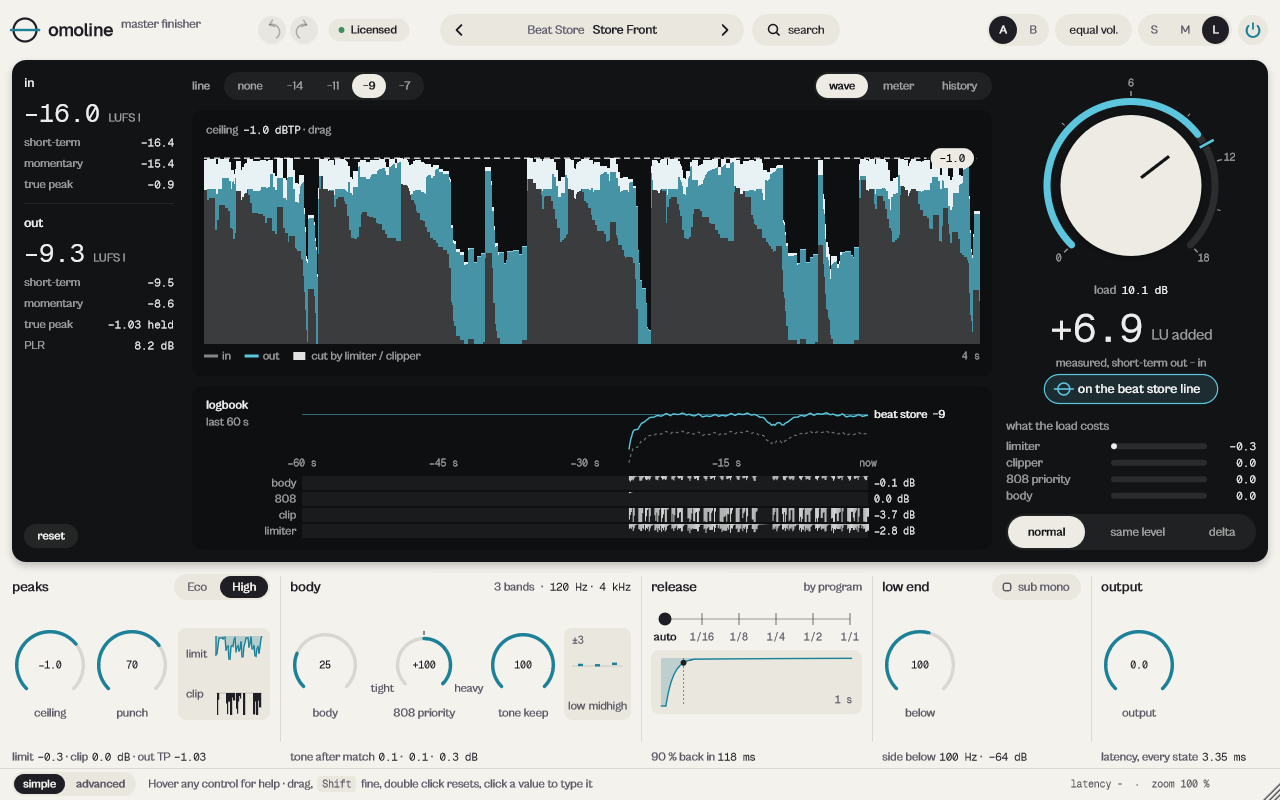Toggle equal vol. matching
Screen dimensions: 1280x800
click(x=1093, y=30)
